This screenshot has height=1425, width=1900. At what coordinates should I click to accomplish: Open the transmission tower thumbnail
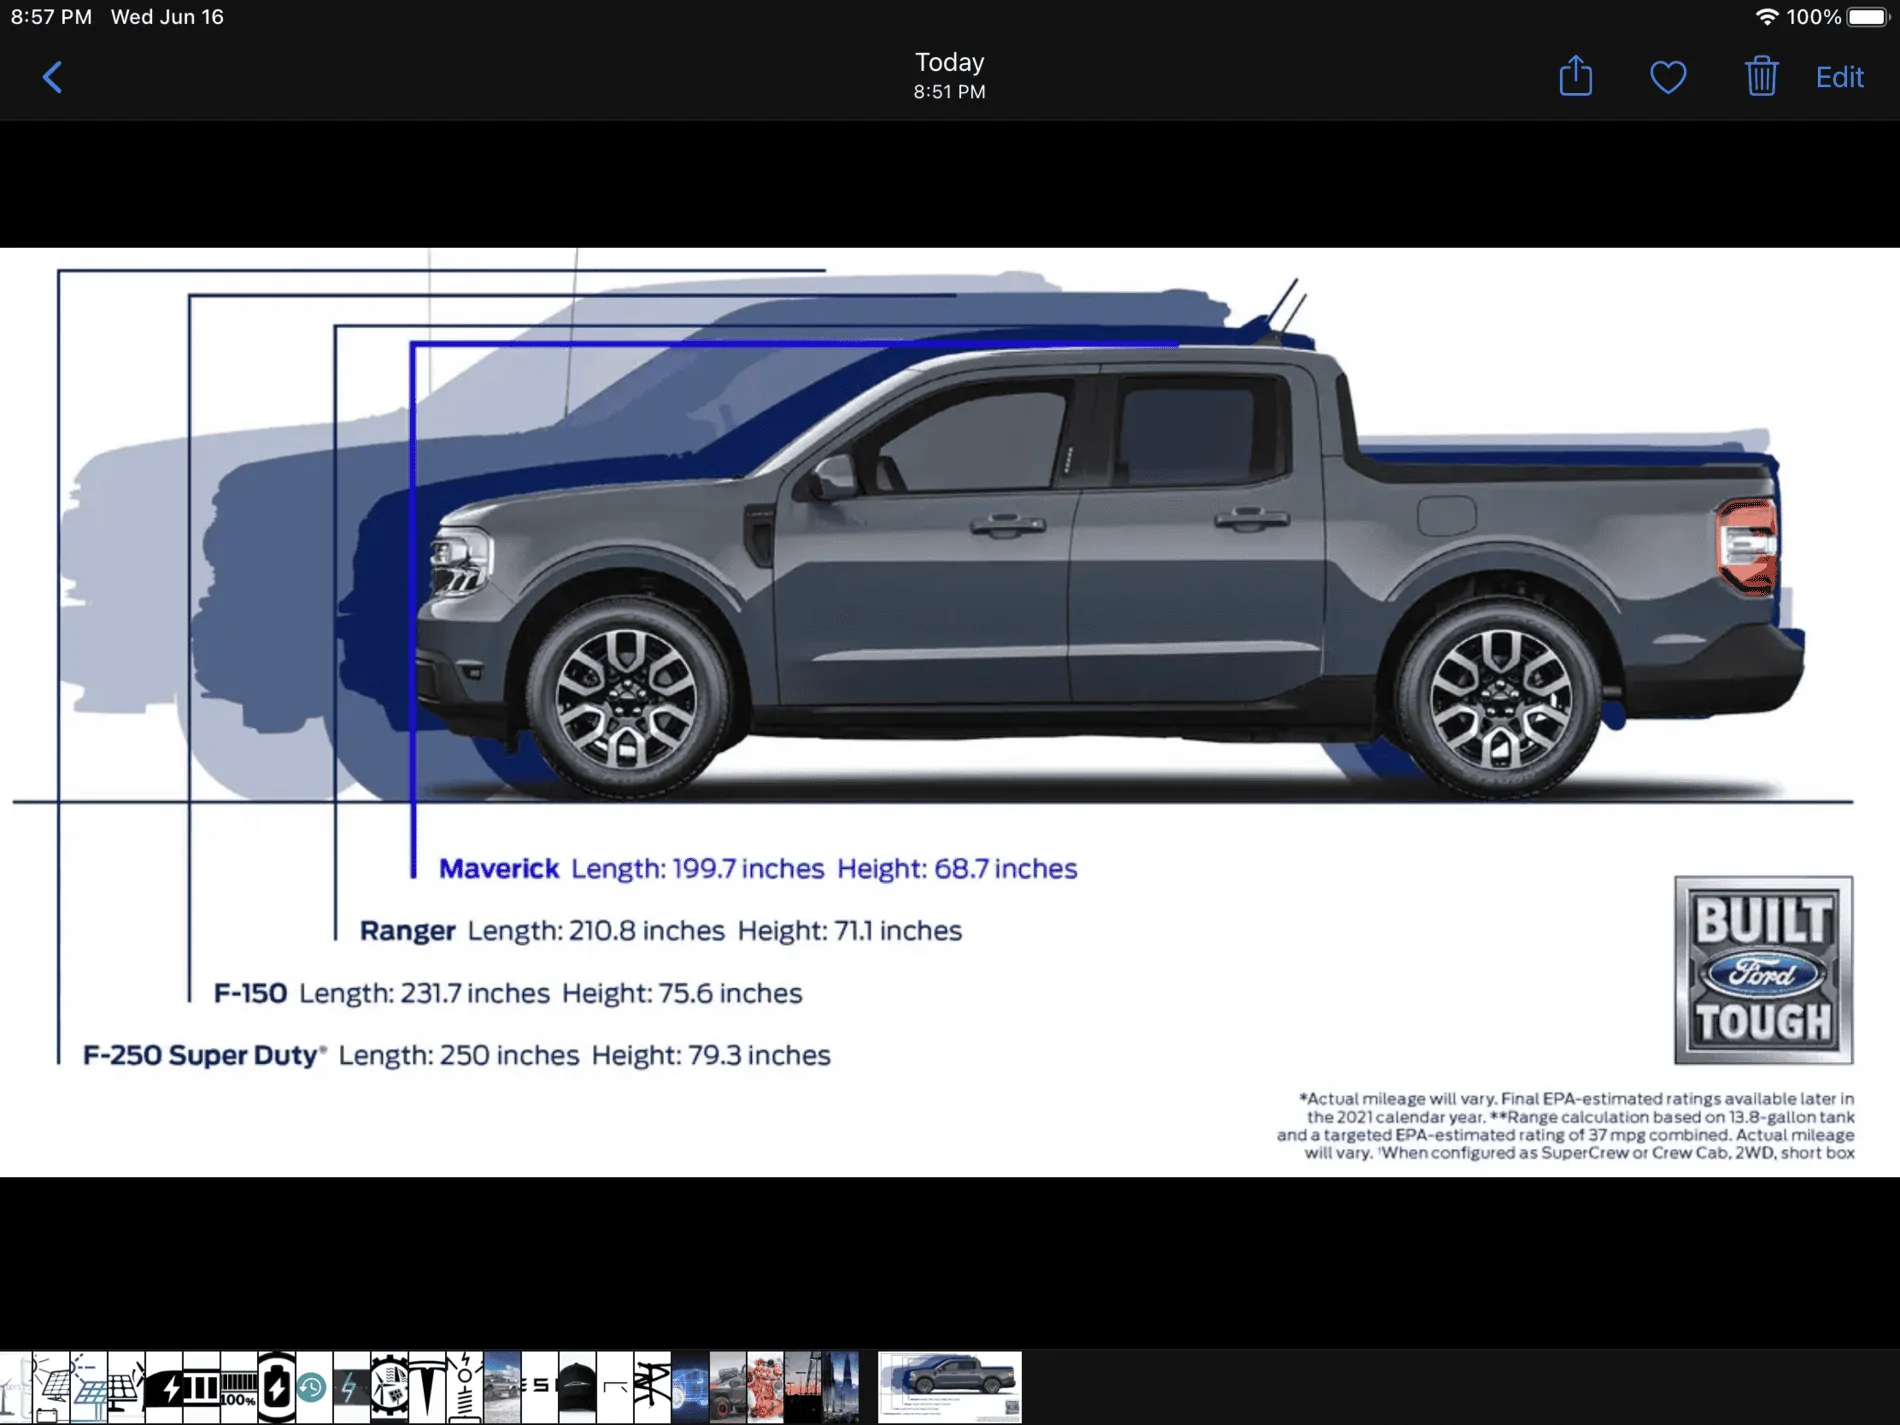(x=652, y=1388)
